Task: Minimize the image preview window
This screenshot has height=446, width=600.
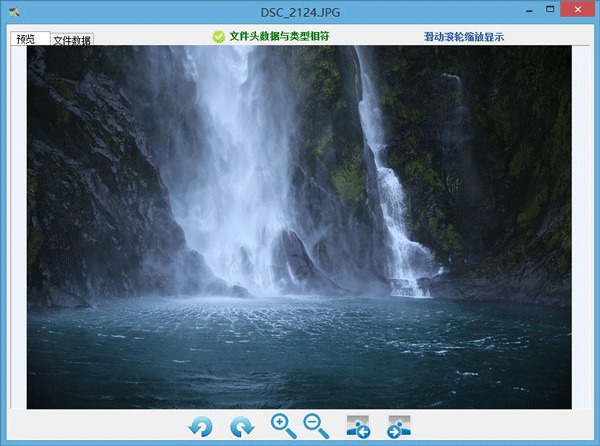Action: [x=524, y=9]
